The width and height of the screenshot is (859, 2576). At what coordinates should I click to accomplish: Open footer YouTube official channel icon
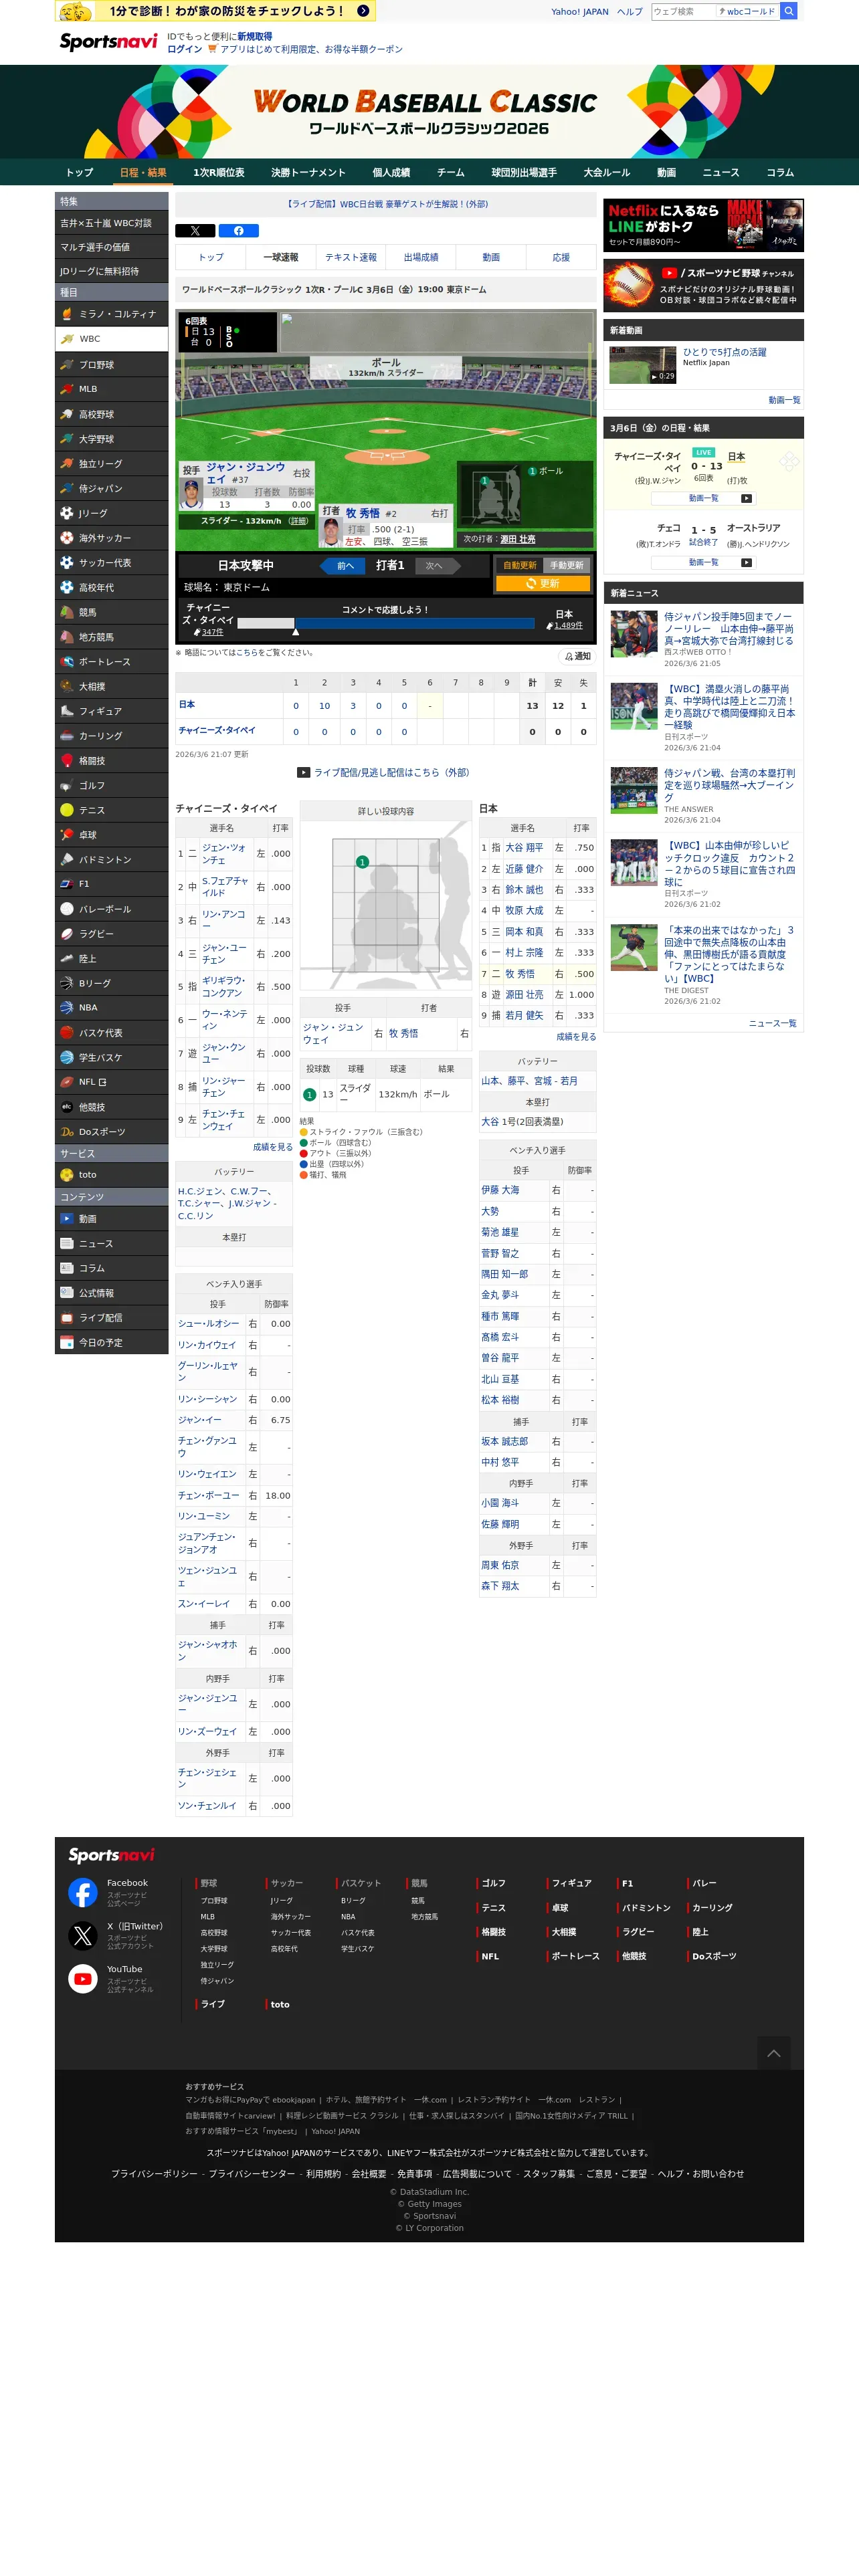click(x=83, y=1978)
